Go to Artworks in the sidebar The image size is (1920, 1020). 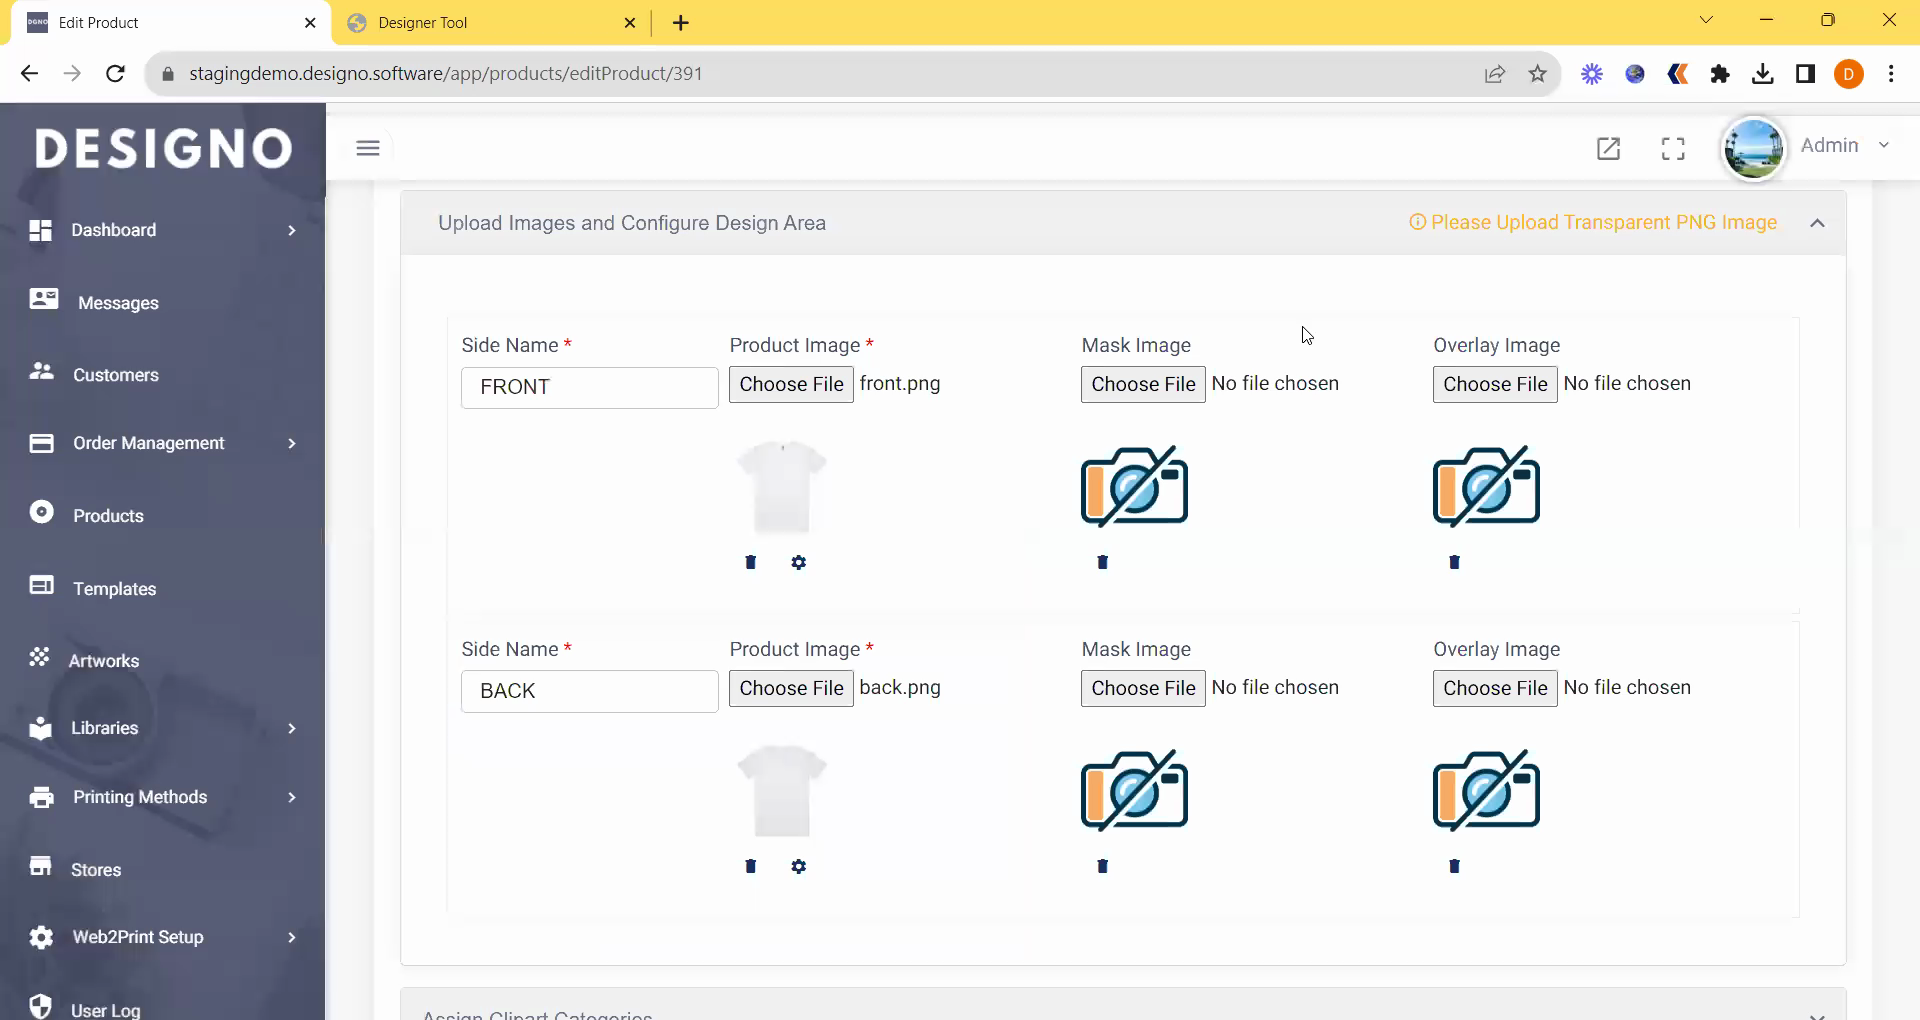[103, 661]
